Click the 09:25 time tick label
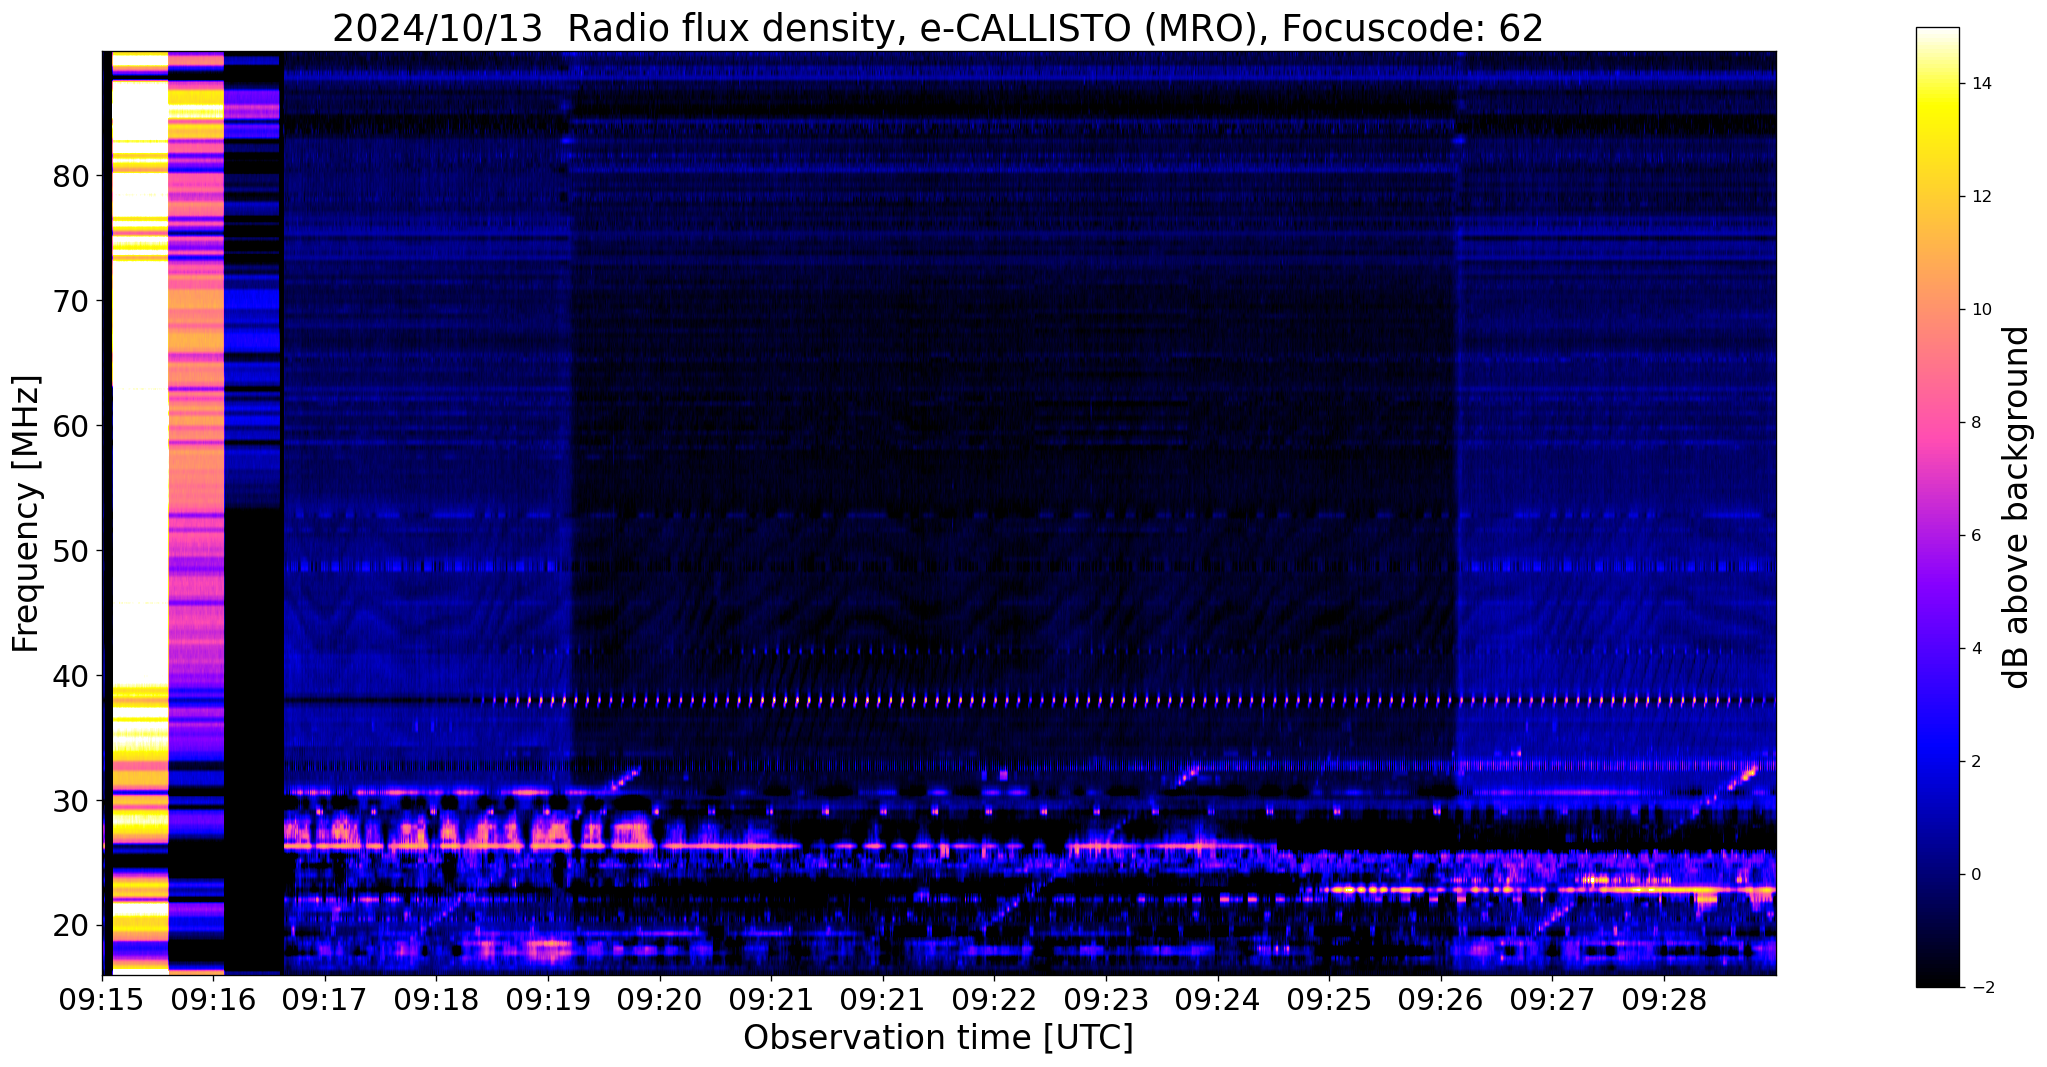The width and height of the screenshot is (2047, 1067). tap(1329, 1000)
